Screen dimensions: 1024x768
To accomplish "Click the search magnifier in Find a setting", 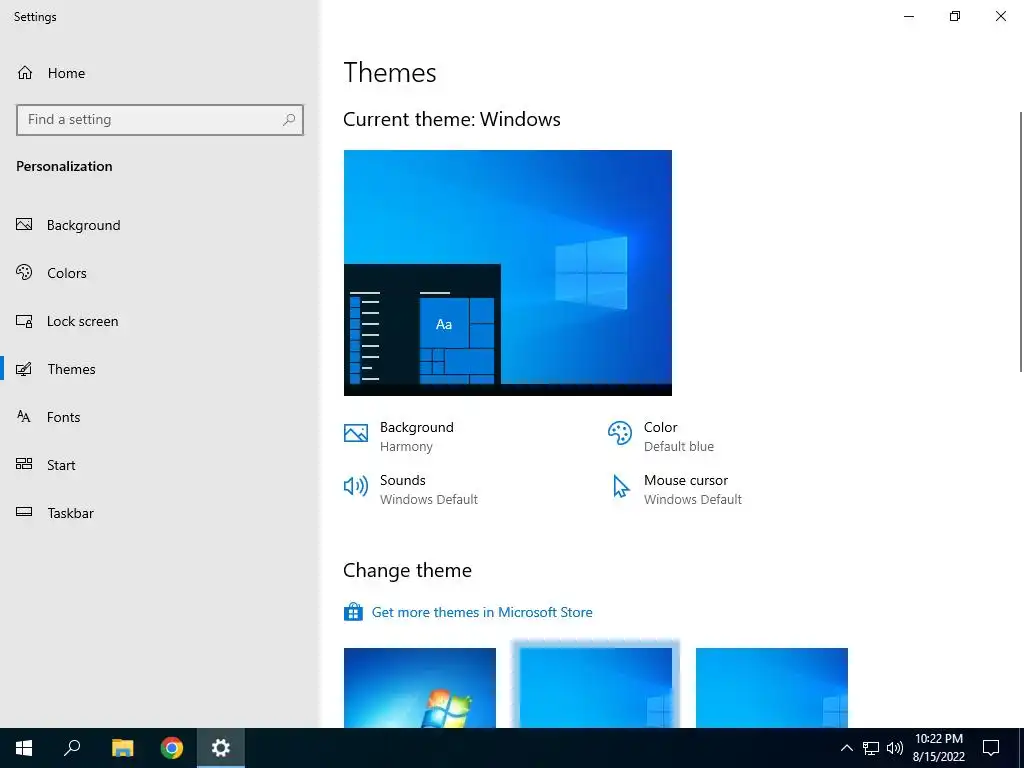I will click(289, 120).
